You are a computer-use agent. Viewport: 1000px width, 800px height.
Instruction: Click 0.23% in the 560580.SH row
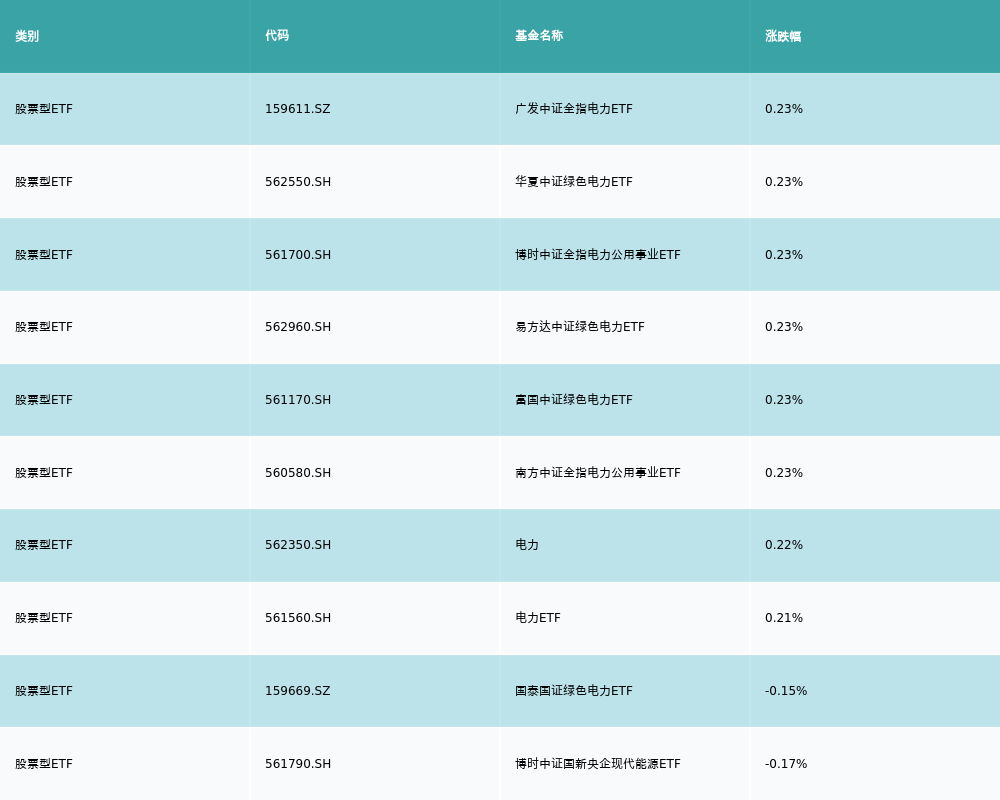coord(784,473)
